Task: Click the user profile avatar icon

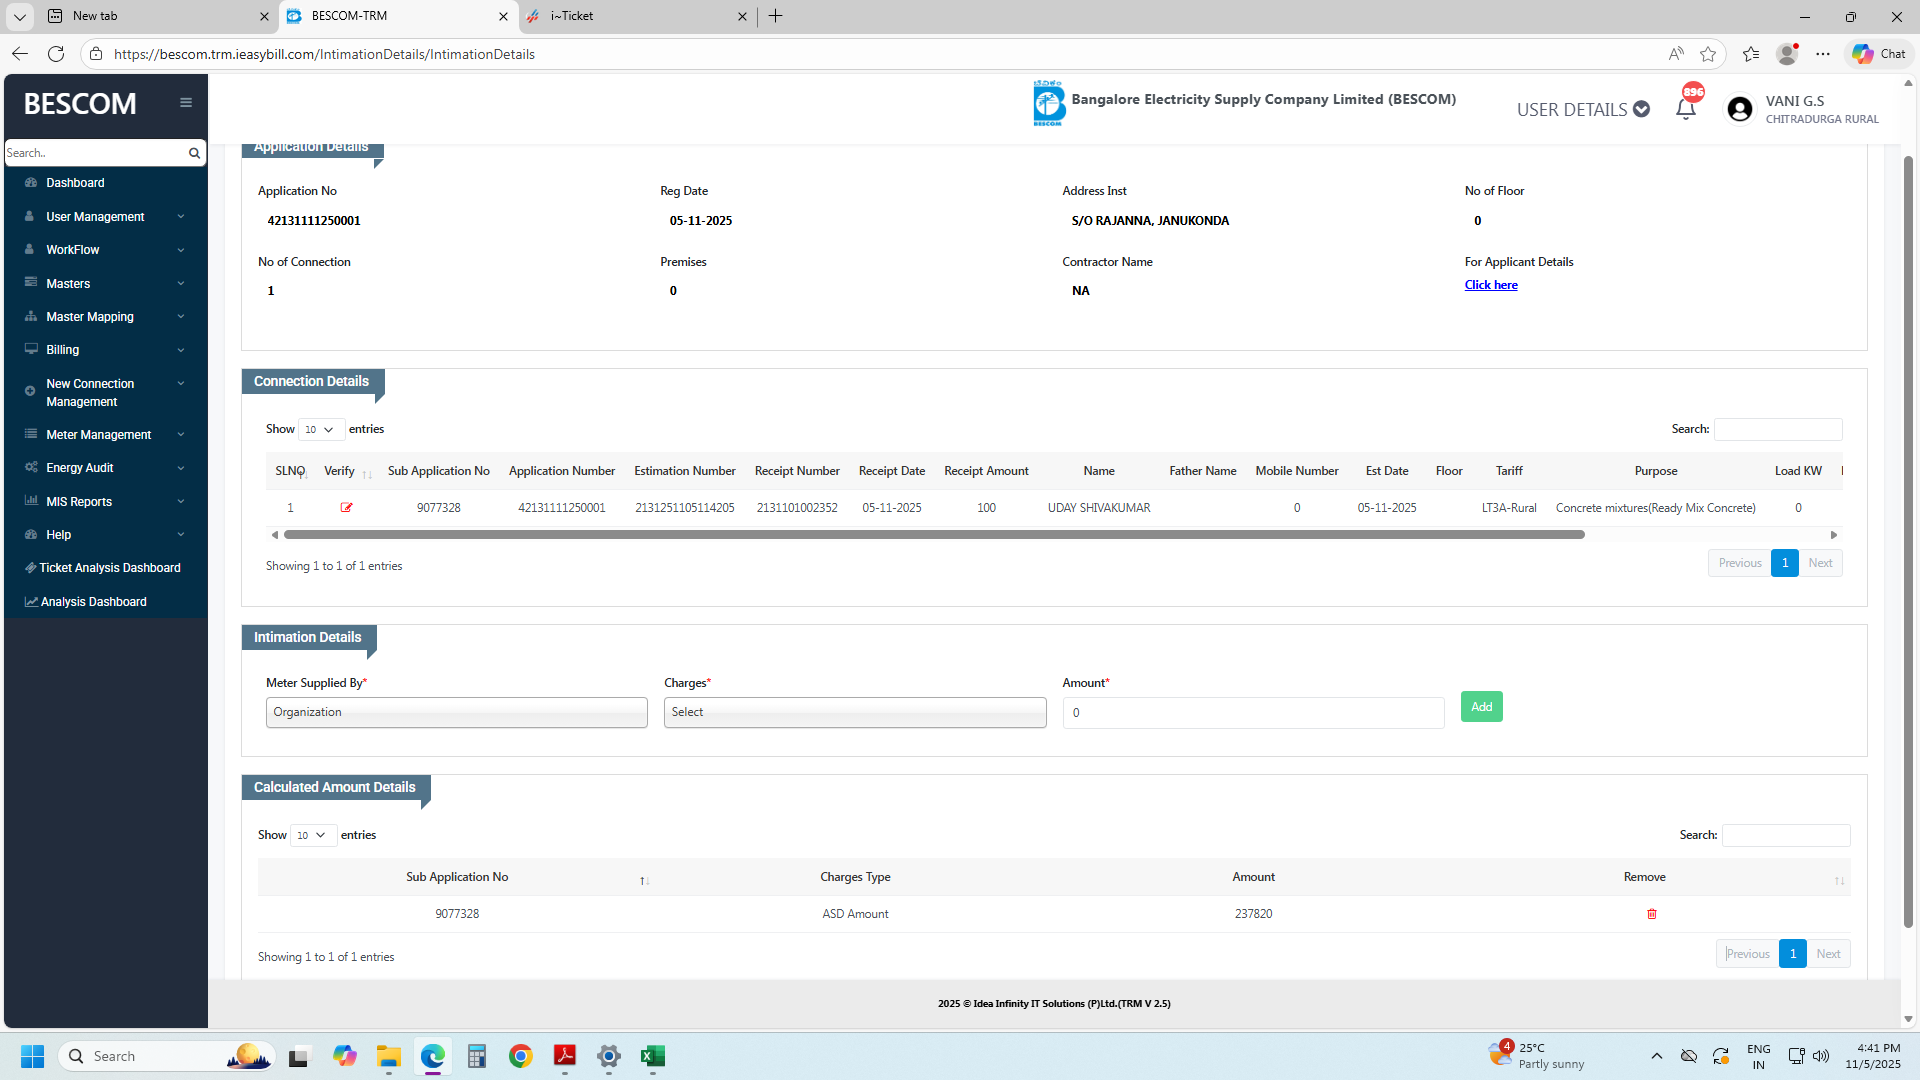Action: (1739, 110)
